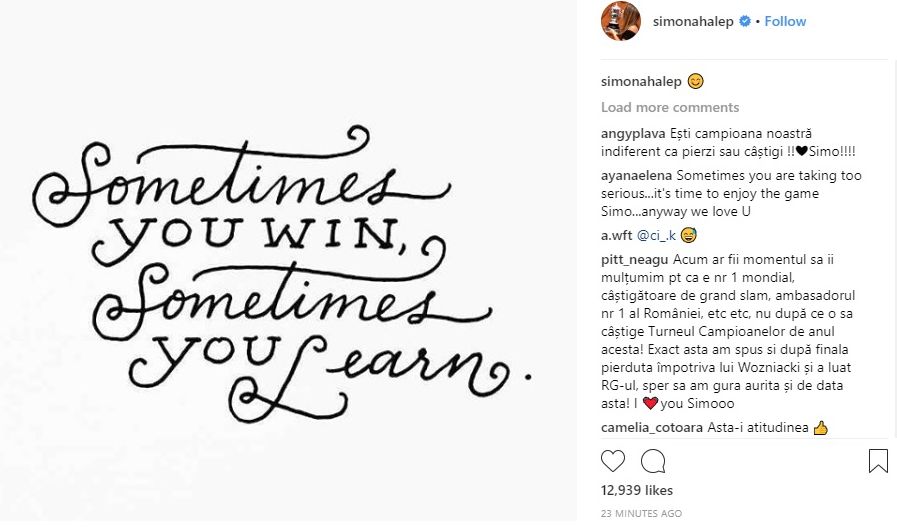Follow simonahalep
Image resolution: width=897 pixels, height=529 pixels.
(x=785, y=21)
